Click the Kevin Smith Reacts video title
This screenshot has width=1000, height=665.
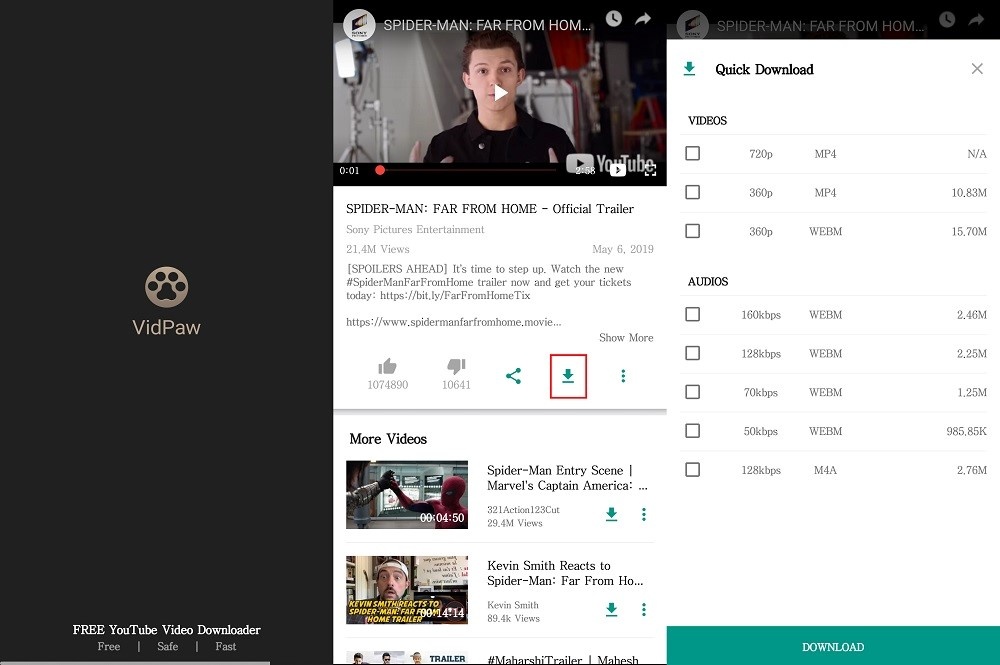click(x=565, y=573)
